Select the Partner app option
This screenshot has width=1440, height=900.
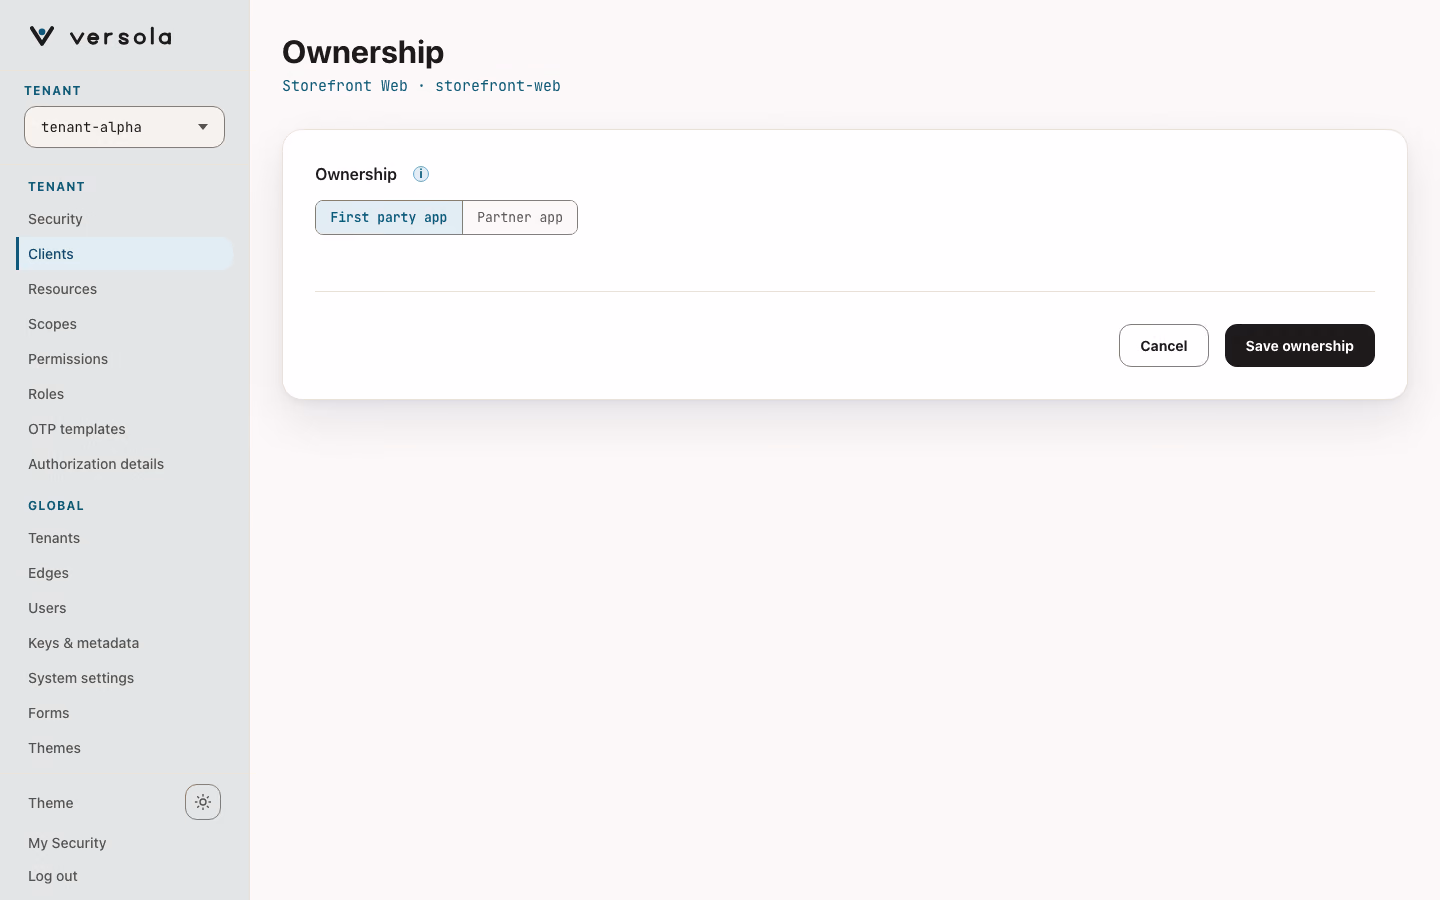[520, 217]
